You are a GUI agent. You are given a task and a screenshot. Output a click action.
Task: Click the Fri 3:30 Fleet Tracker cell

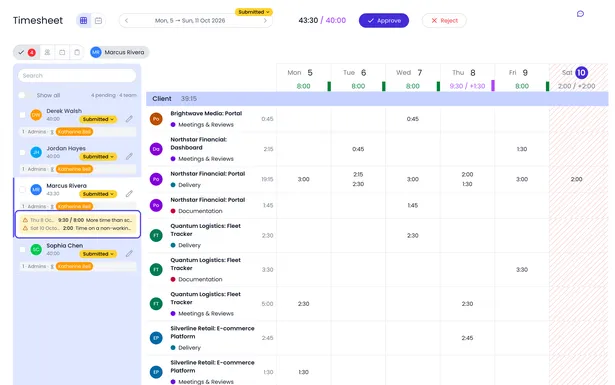521,269
